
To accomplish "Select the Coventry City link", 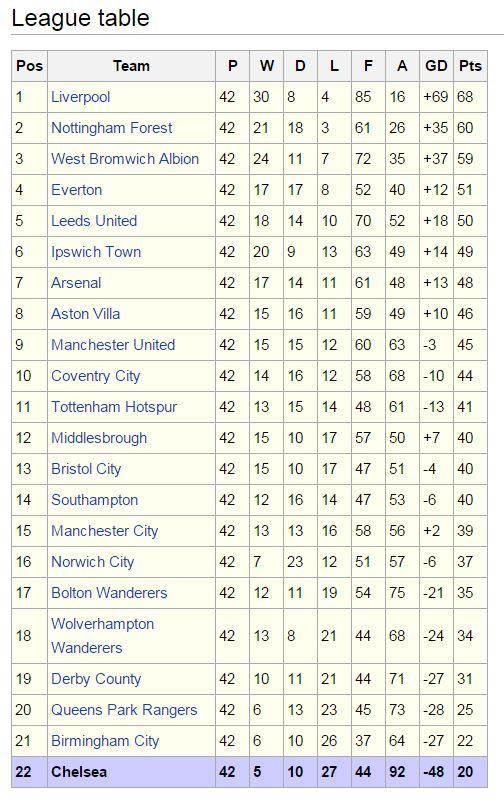I will point(95,376).
